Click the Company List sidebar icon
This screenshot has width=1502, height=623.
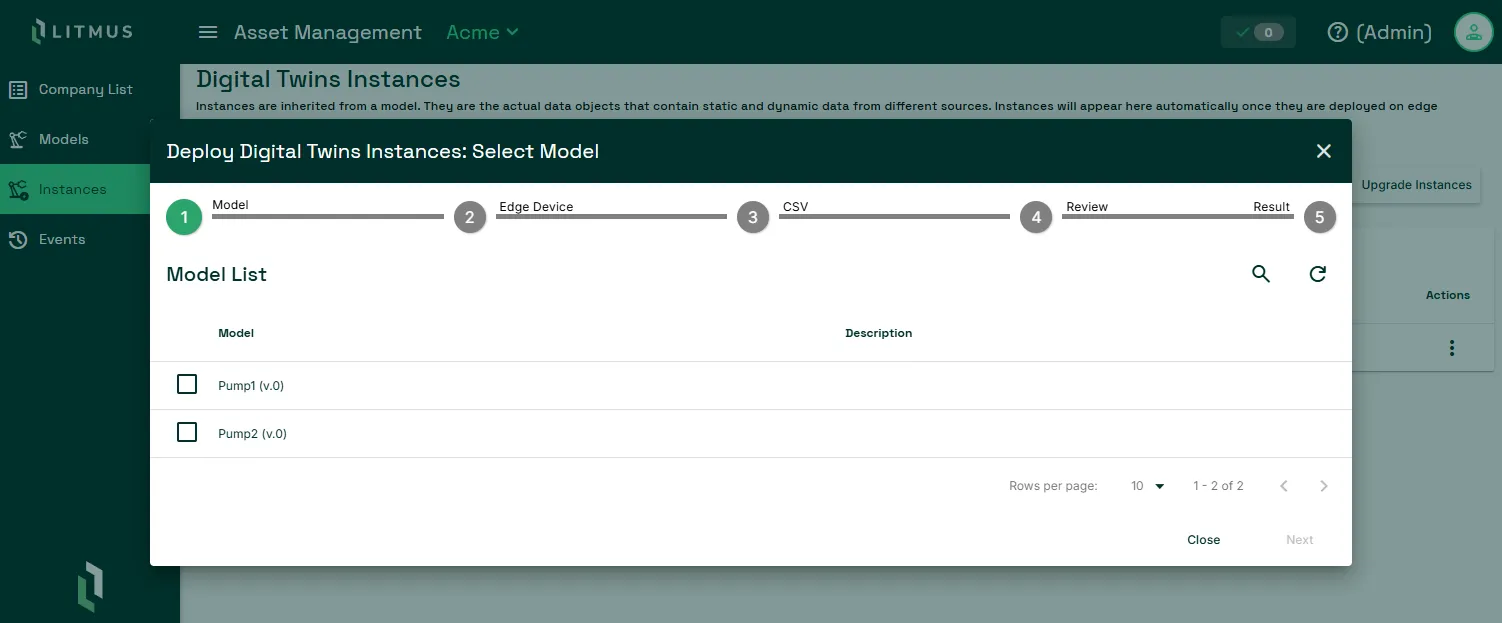coord(18,89)
